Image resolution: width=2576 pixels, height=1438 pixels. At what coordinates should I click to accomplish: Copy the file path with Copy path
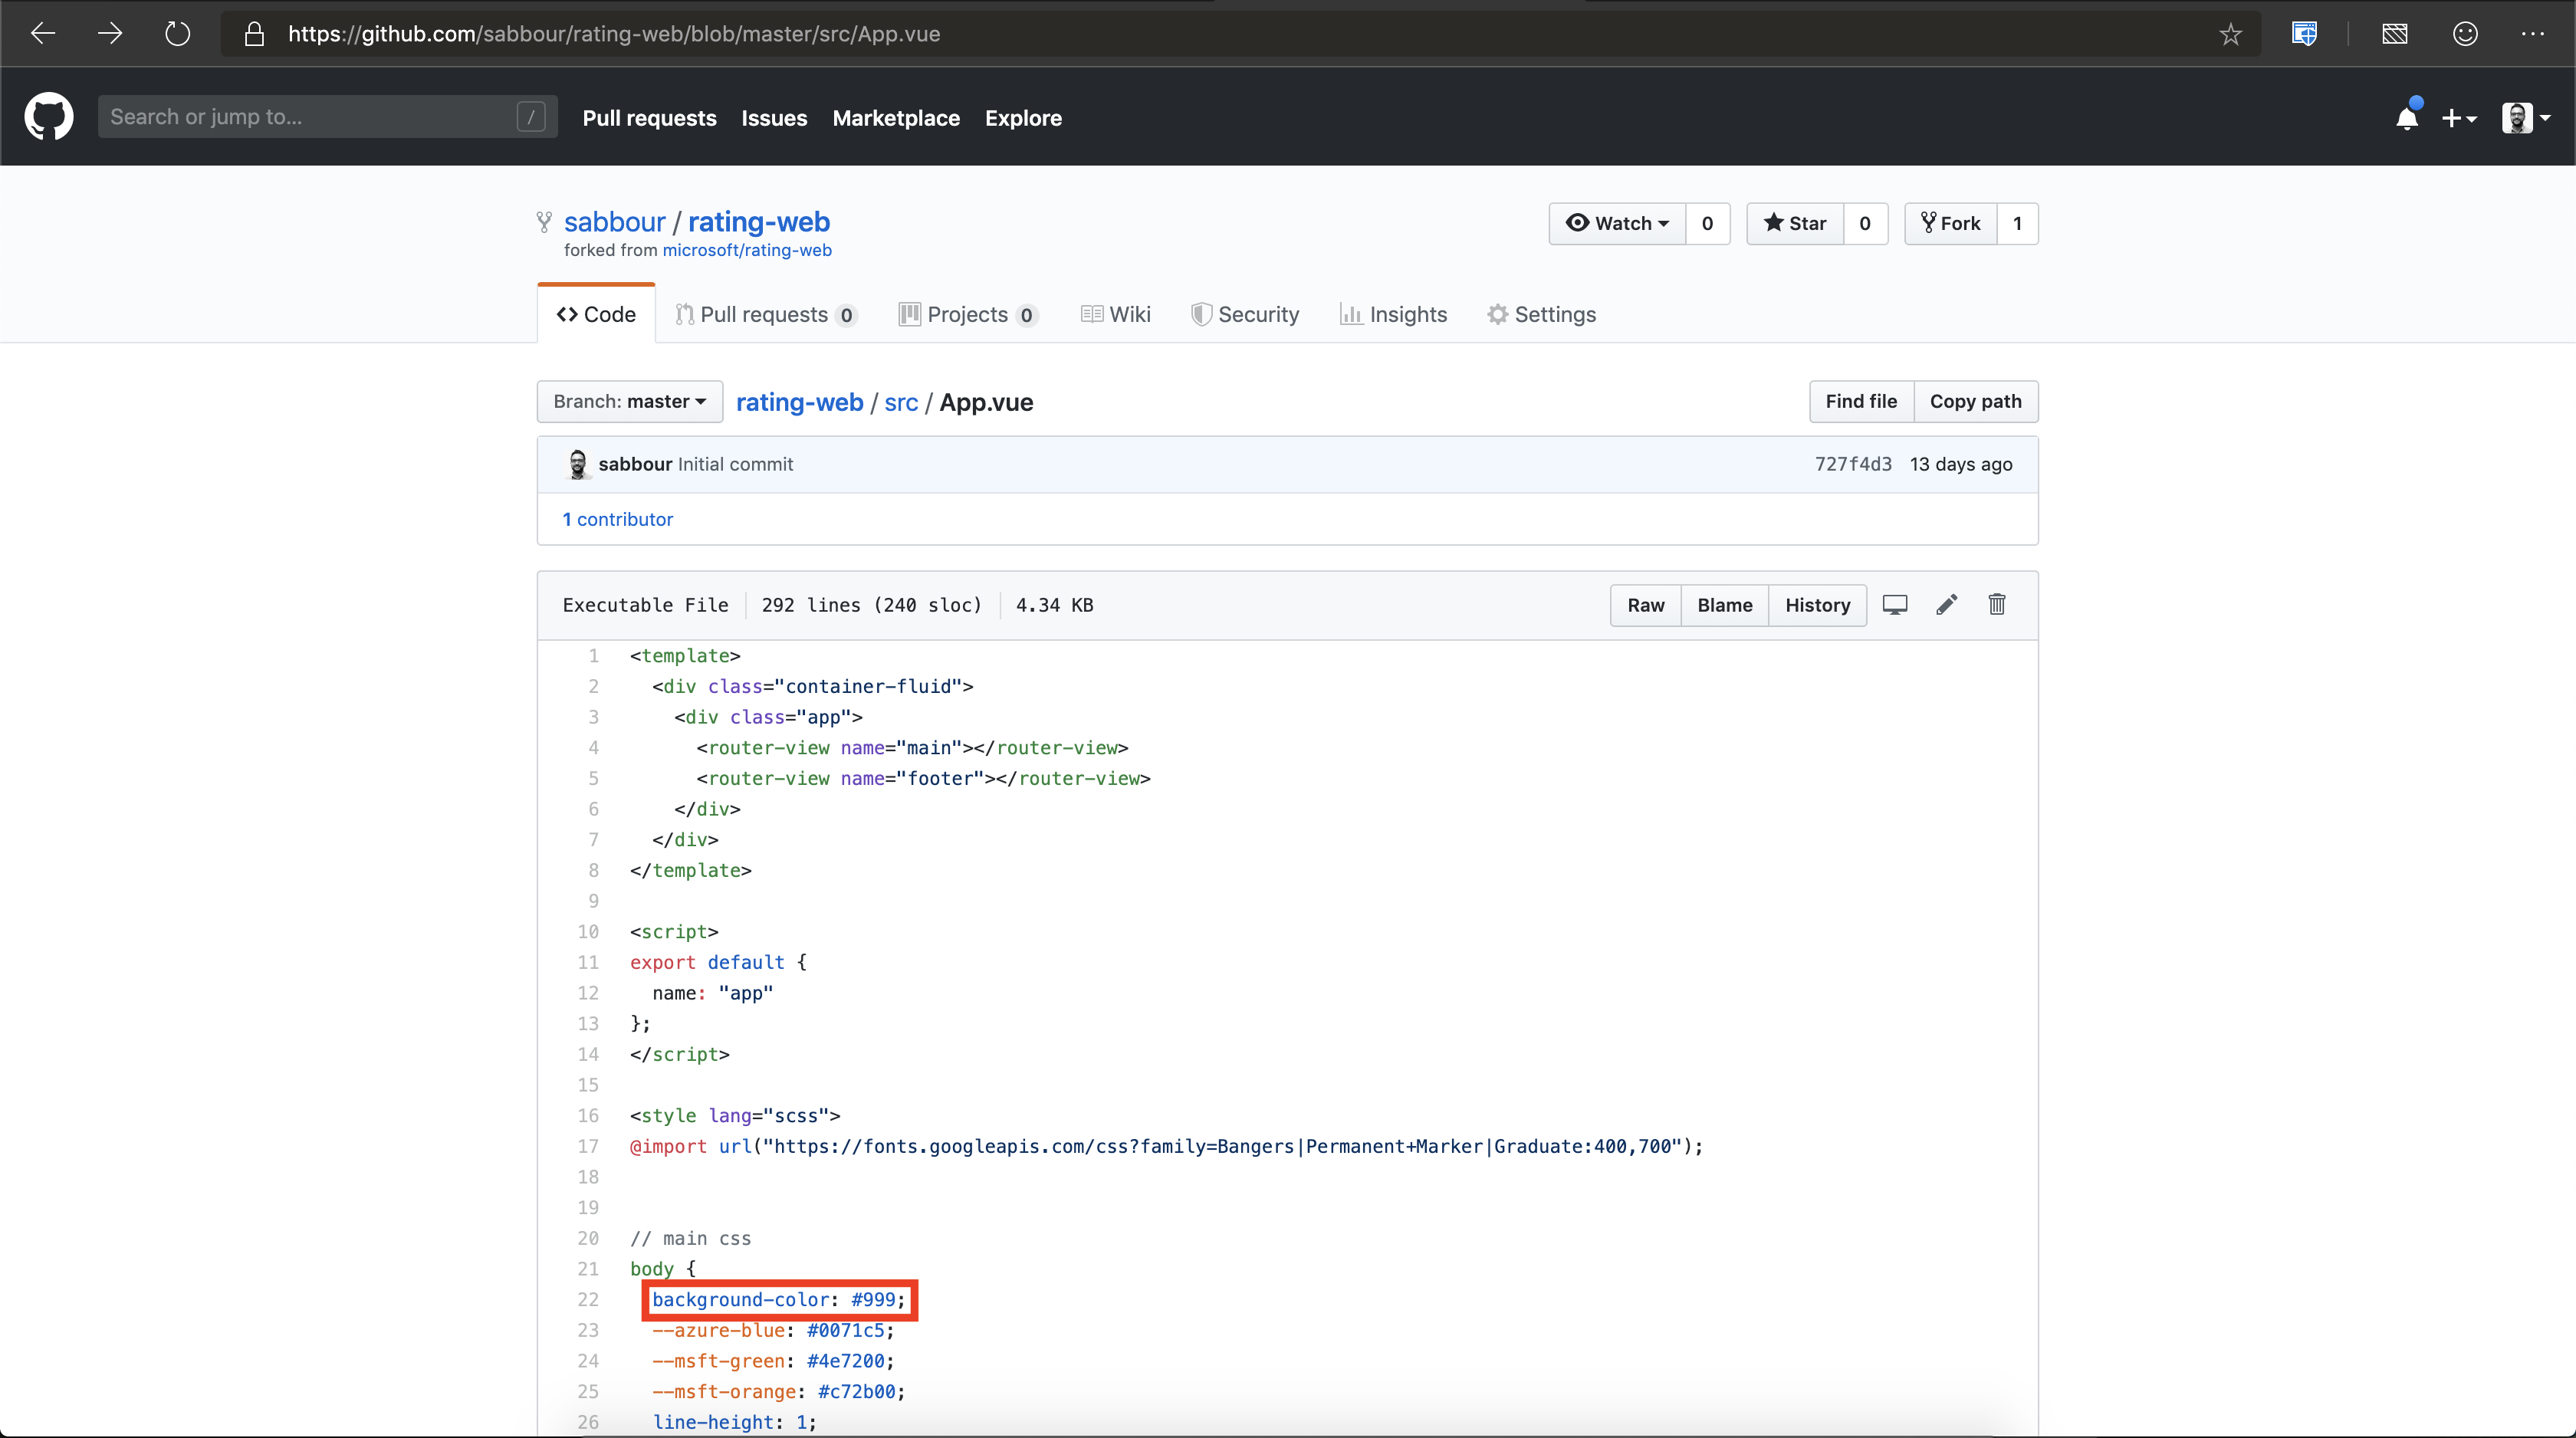click(1976, 401)
